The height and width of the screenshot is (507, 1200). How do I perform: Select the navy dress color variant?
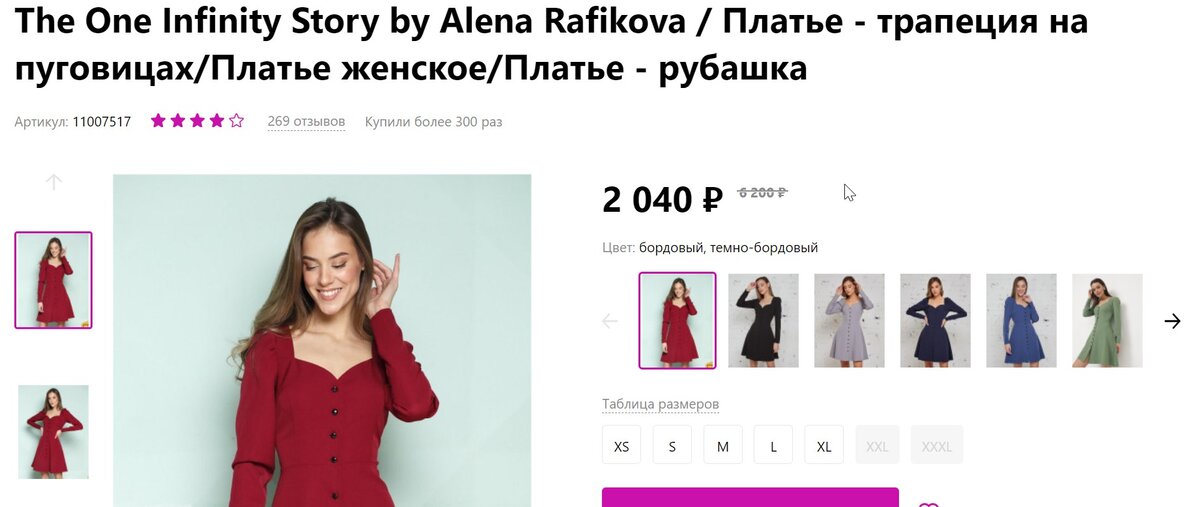(935, 320)
